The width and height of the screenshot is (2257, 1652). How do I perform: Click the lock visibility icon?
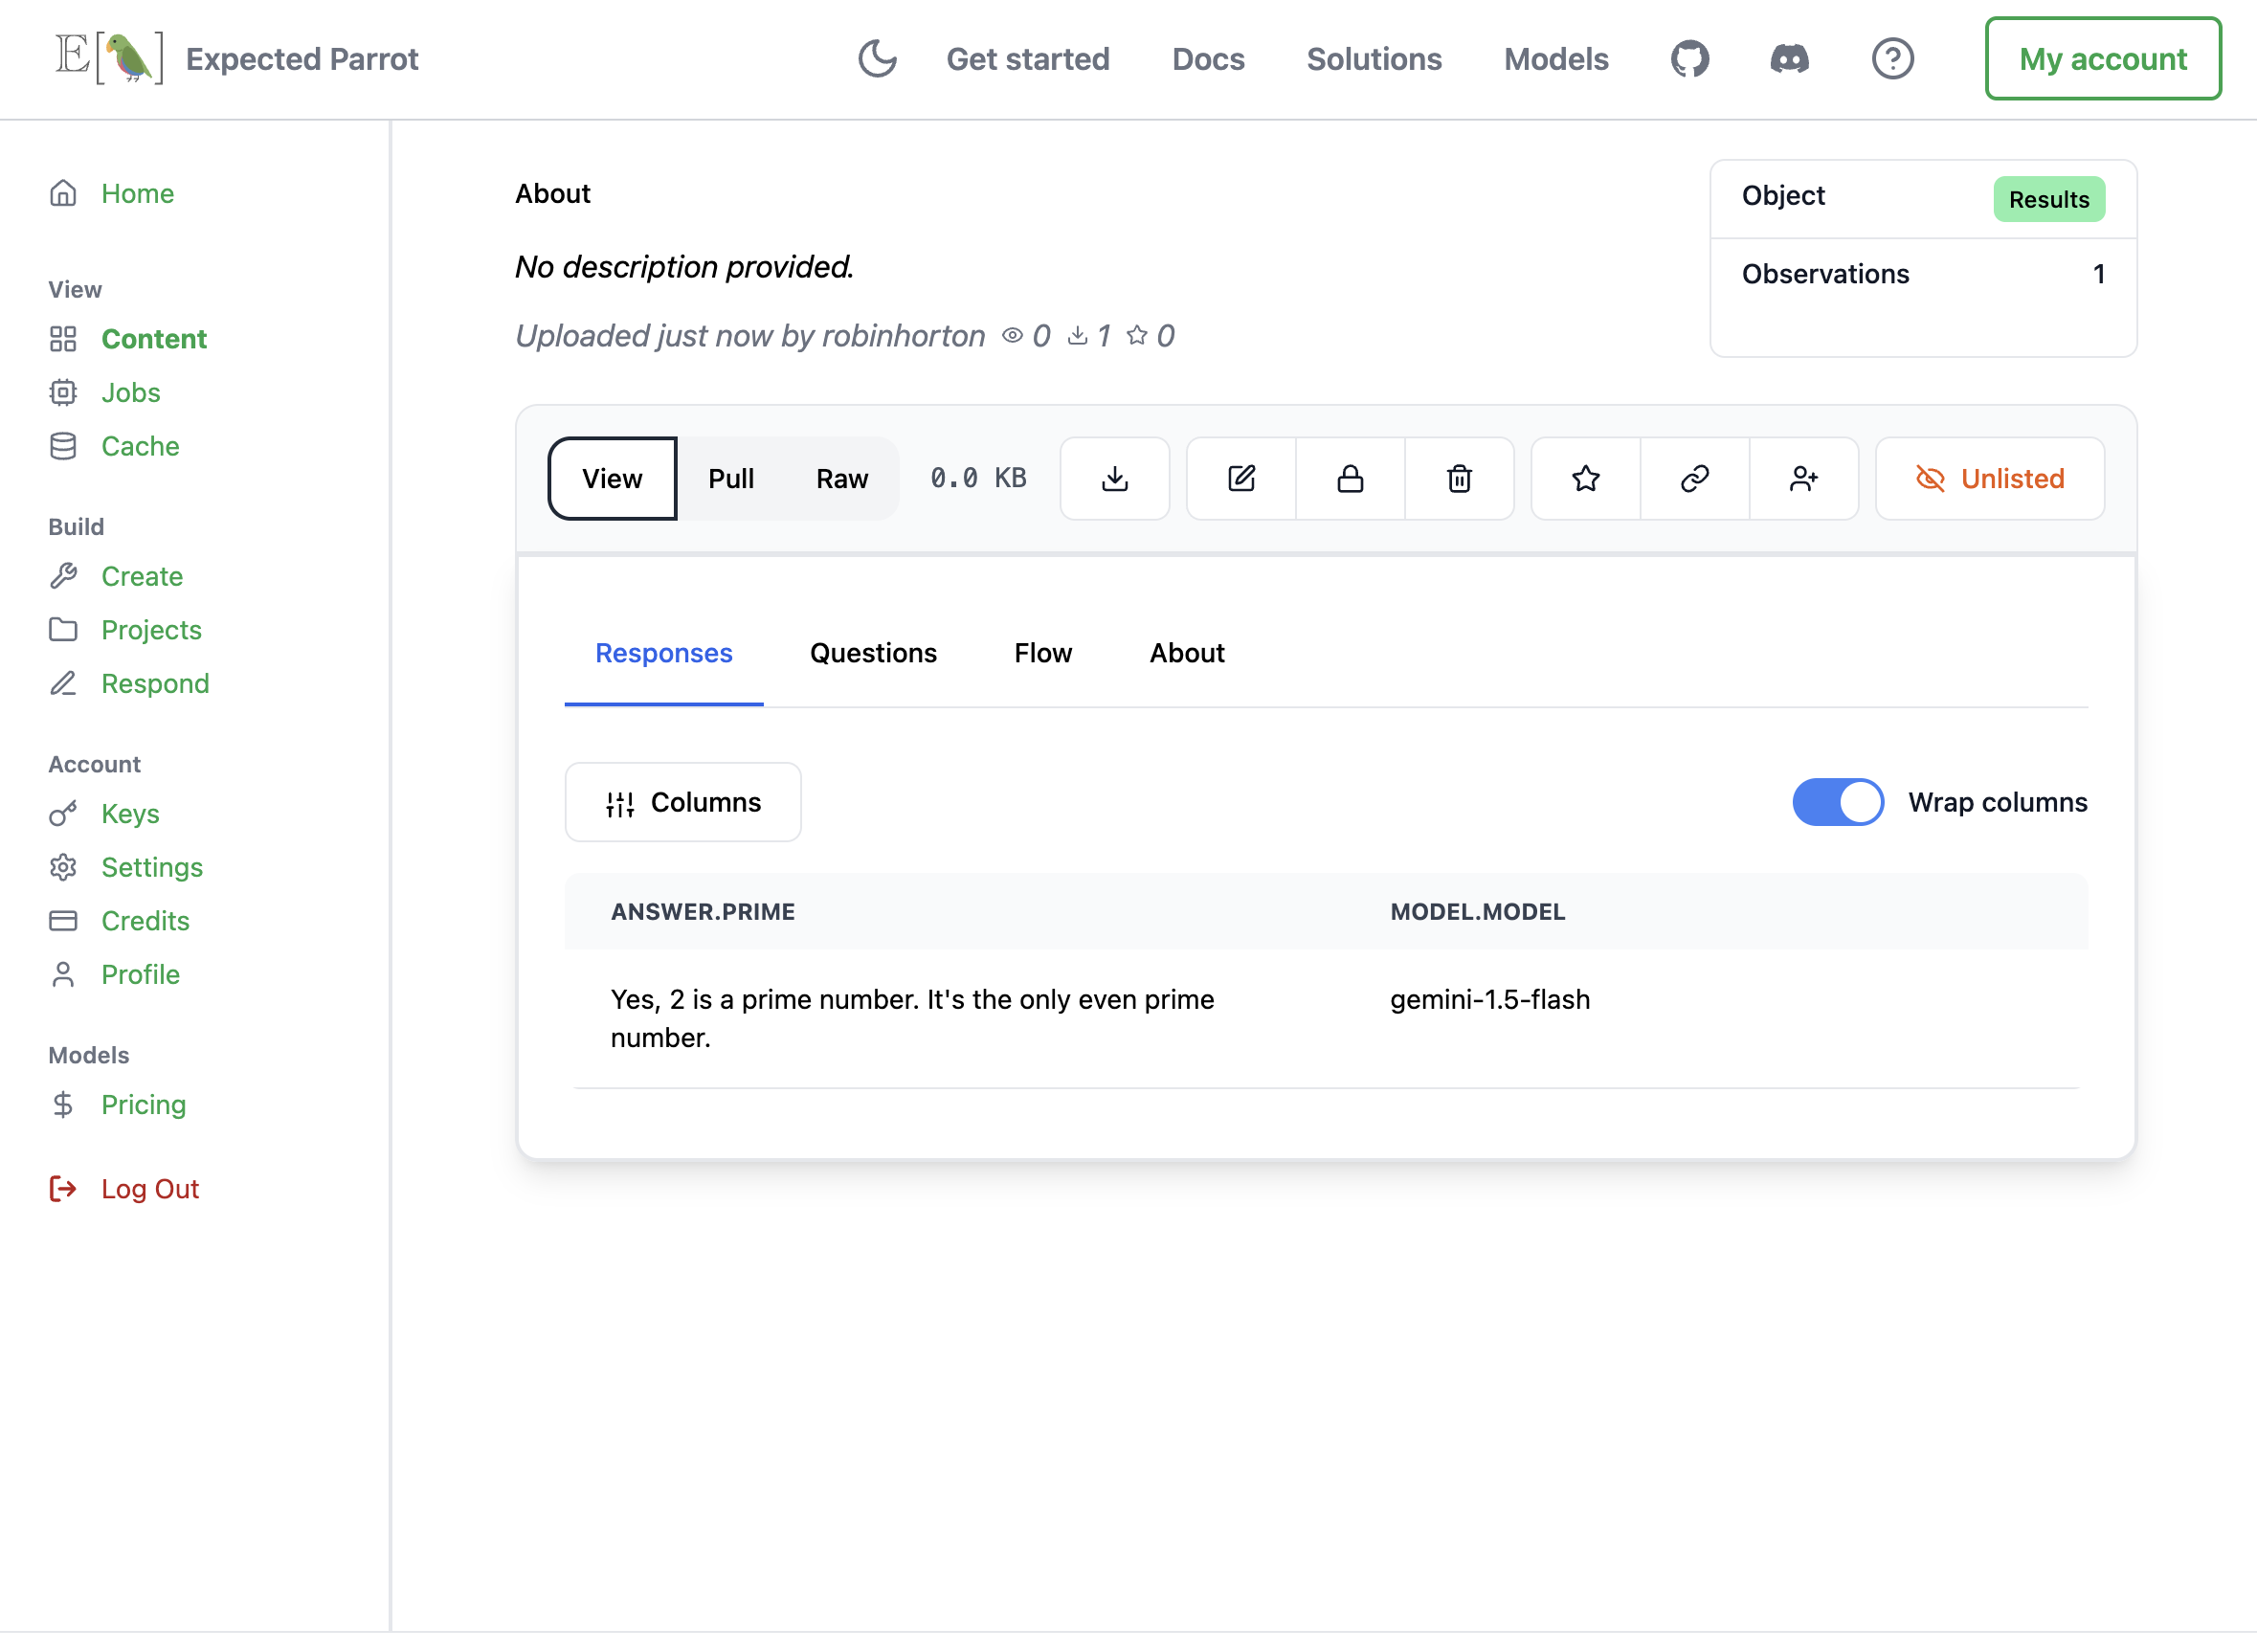[x=1350, y=478]
